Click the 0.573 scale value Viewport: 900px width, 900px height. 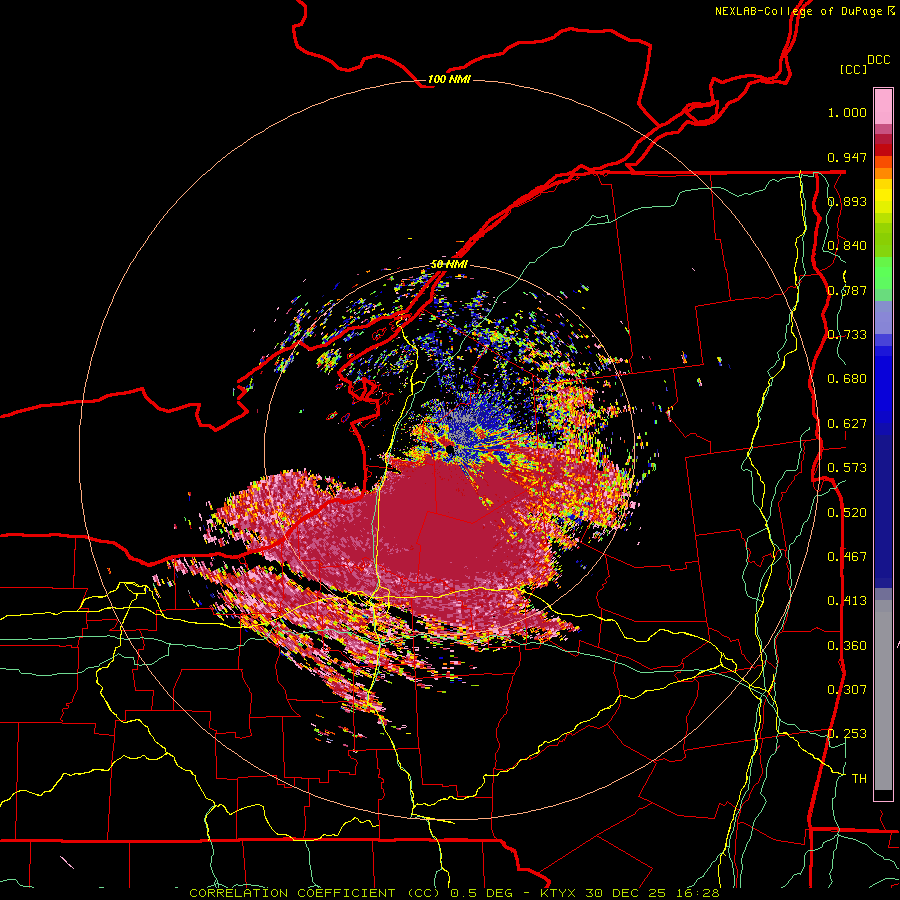pyautogui.click(x=847, y=467)
